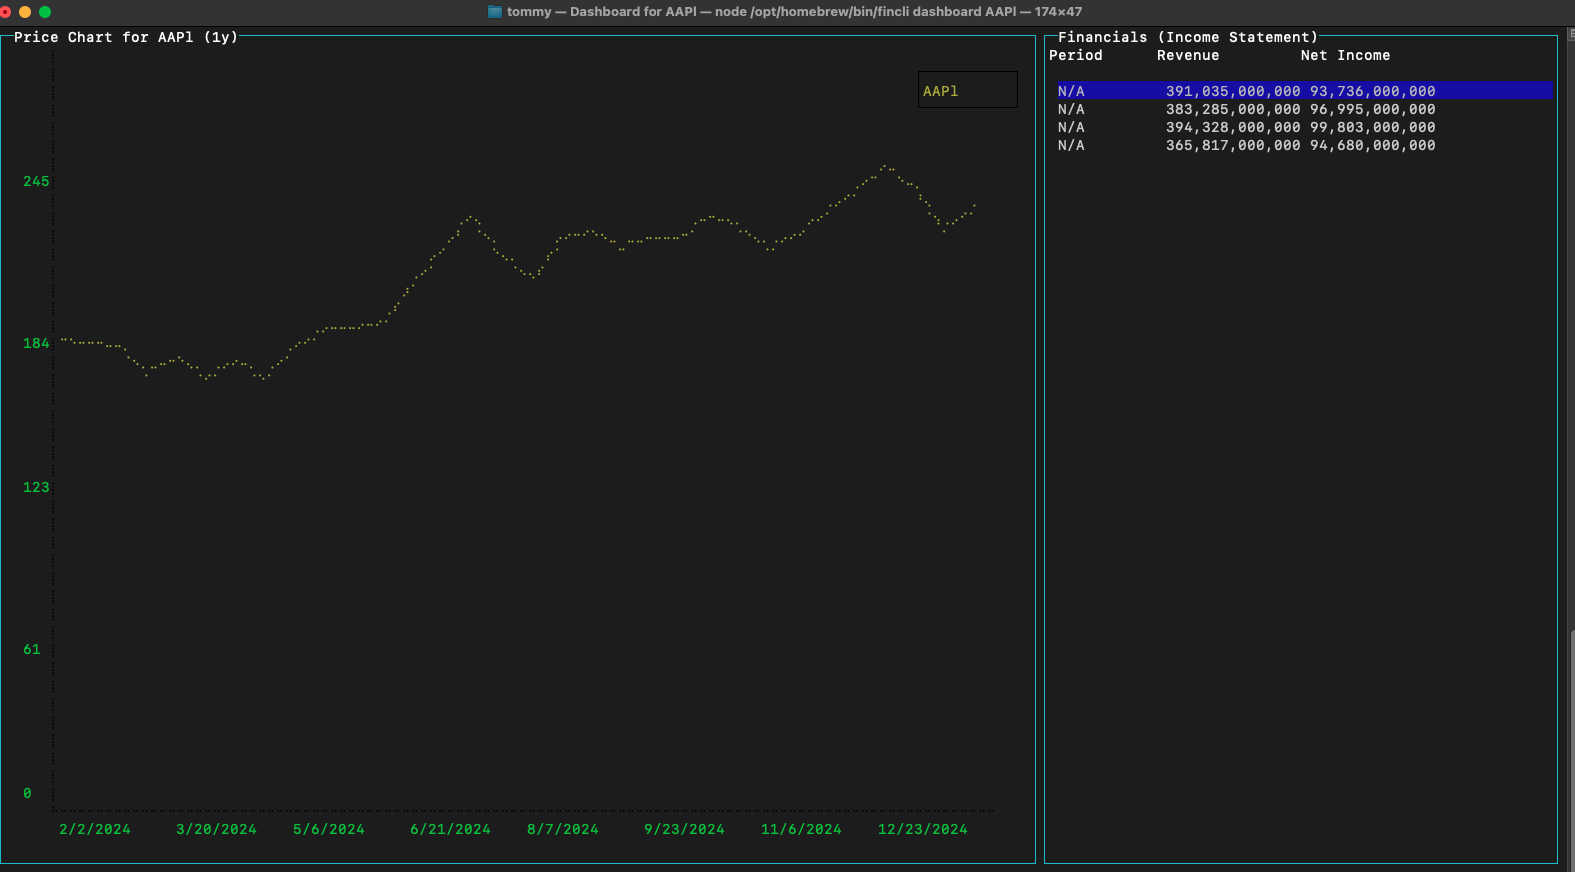Image resolution: width=1575 pixels, height=872 pixels.
Task: Click the terminal vertical scrollbar thumb
Action: (1571, 750)
